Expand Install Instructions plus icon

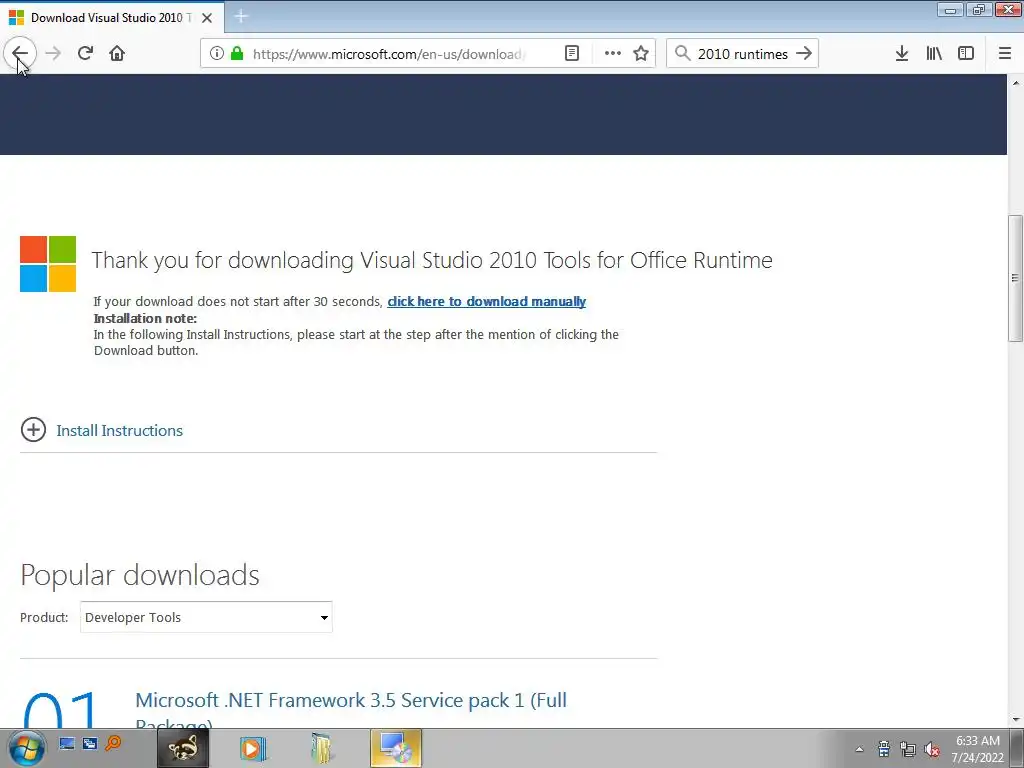[33, 430]
